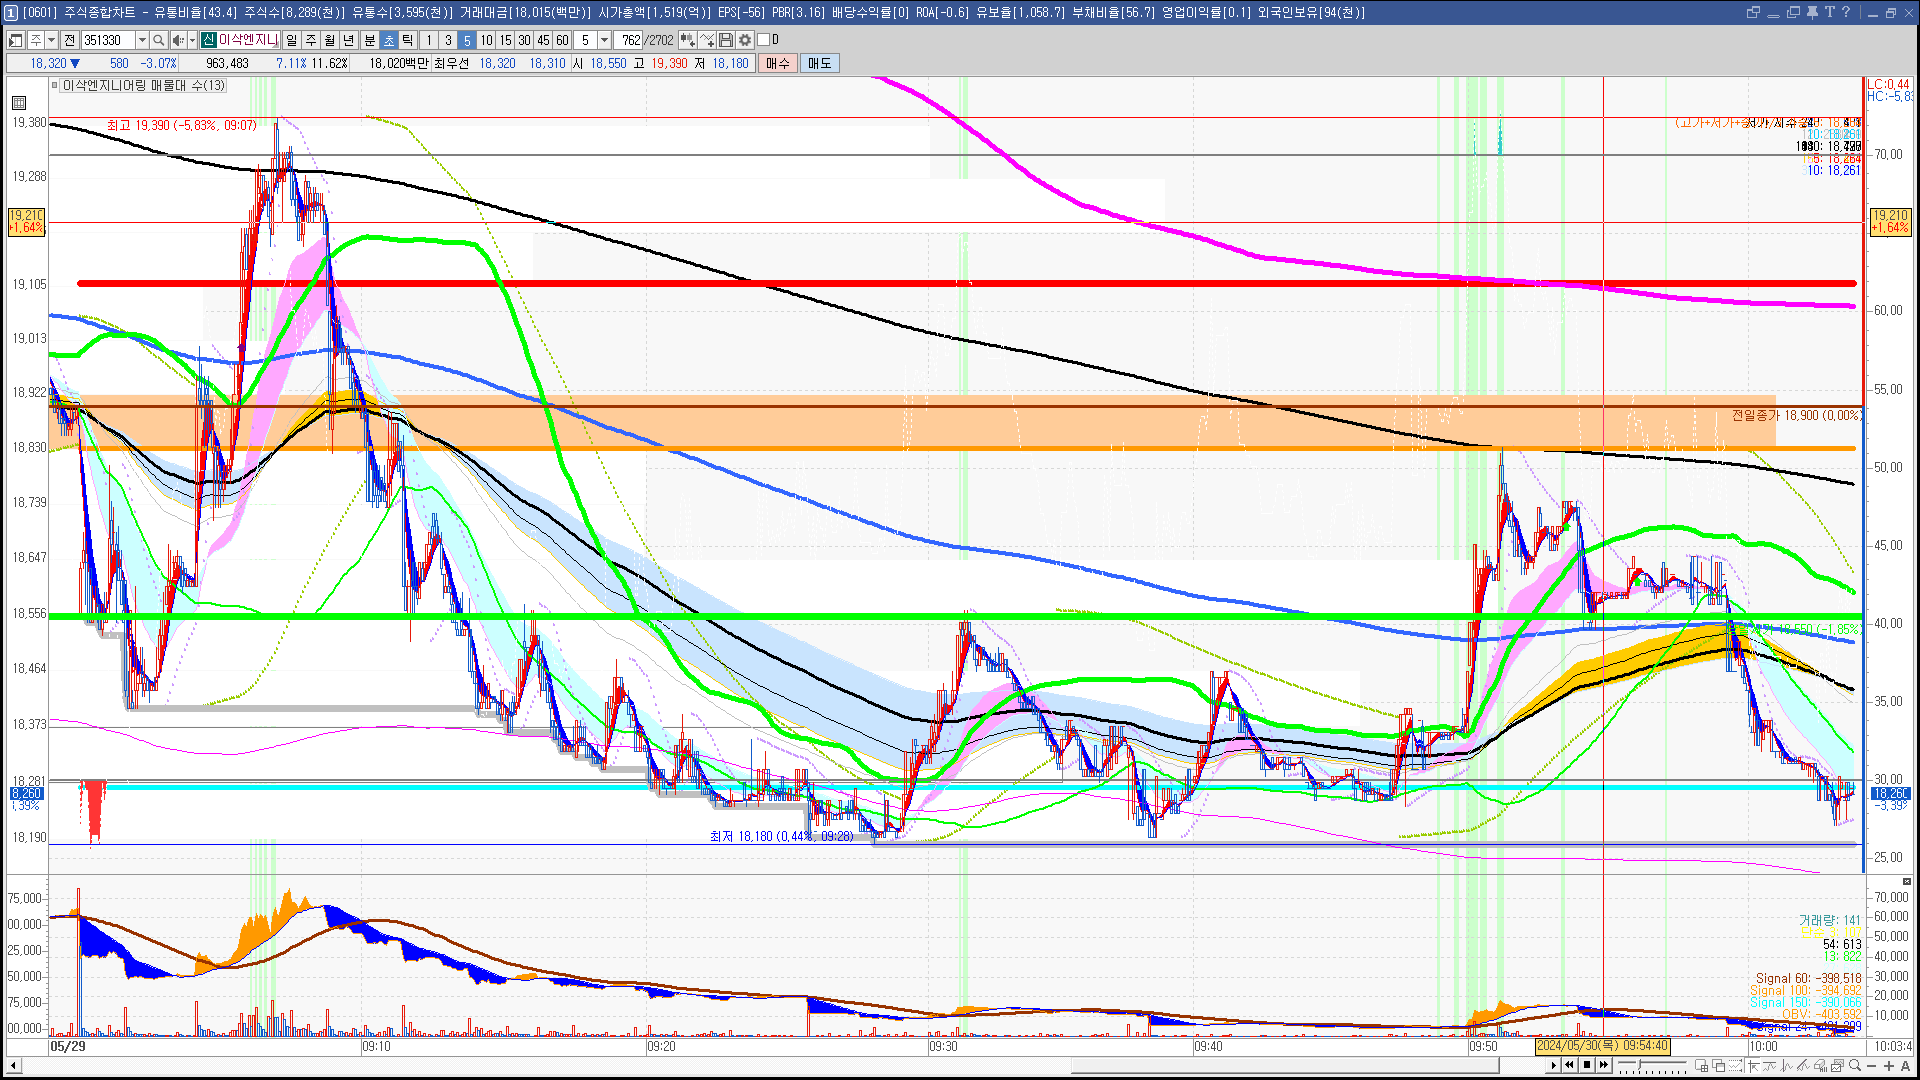The height and width of the screenshot is (1080, 1920).
Task: Switch to 일 (daily) chart tab
Action: pos(291,40)
